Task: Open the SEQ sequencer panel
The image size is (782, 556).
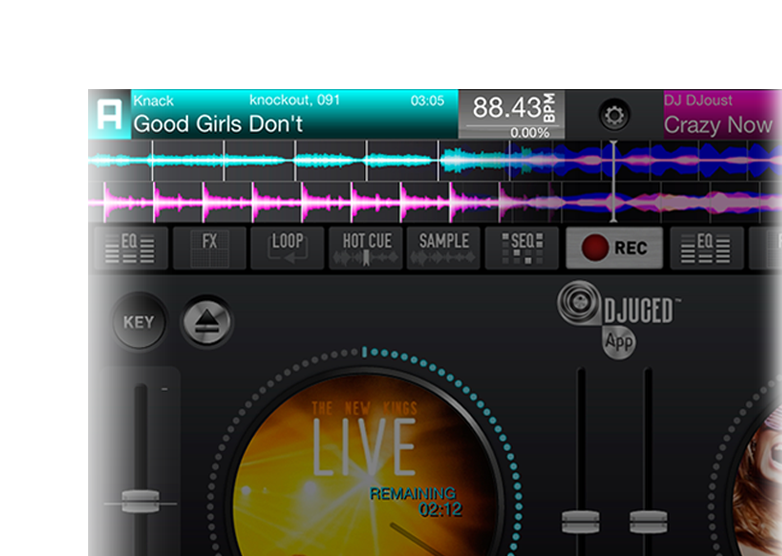Action: (x=521, y=248)
